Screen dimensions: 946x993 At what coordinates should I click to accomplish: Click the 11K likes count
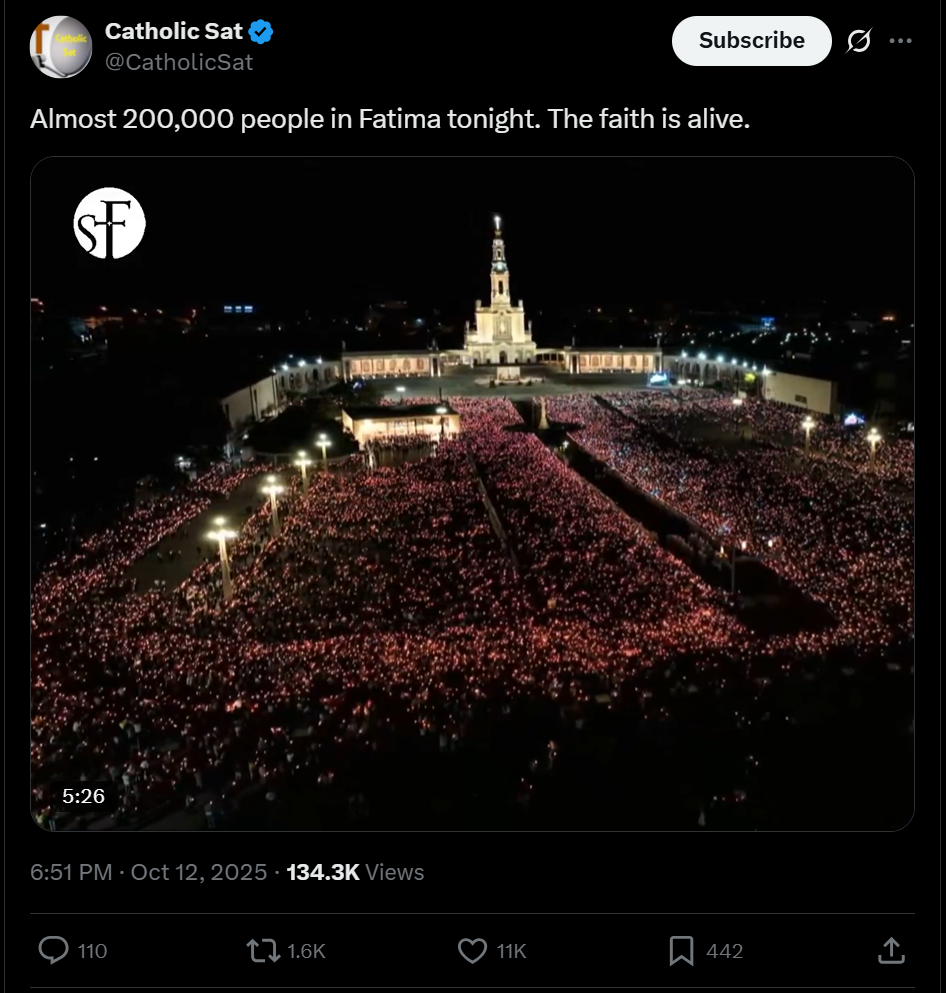click(511, 951)
